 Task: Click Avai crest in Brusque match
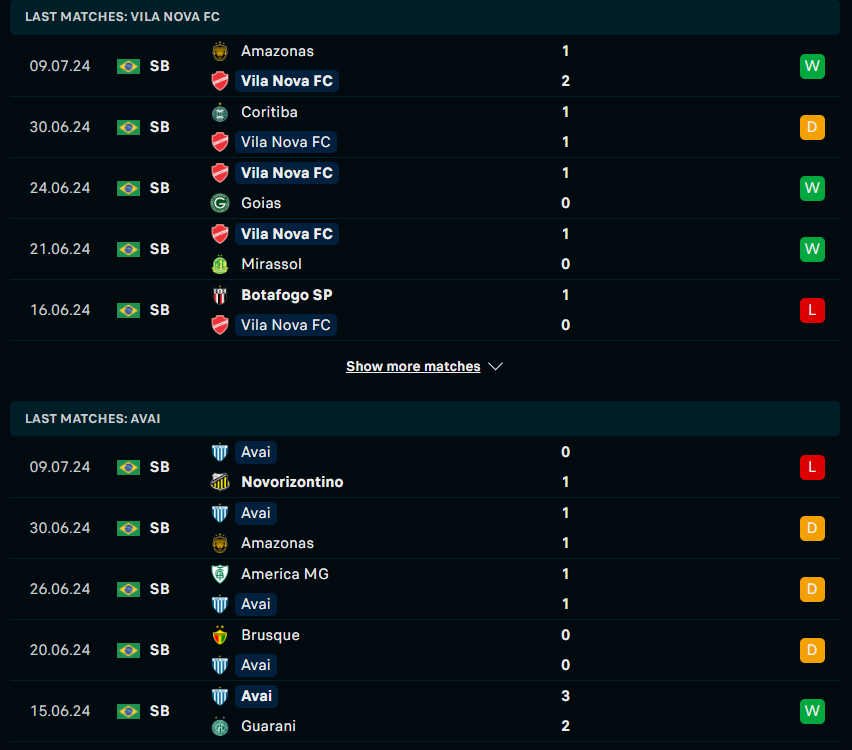[220, 665]
